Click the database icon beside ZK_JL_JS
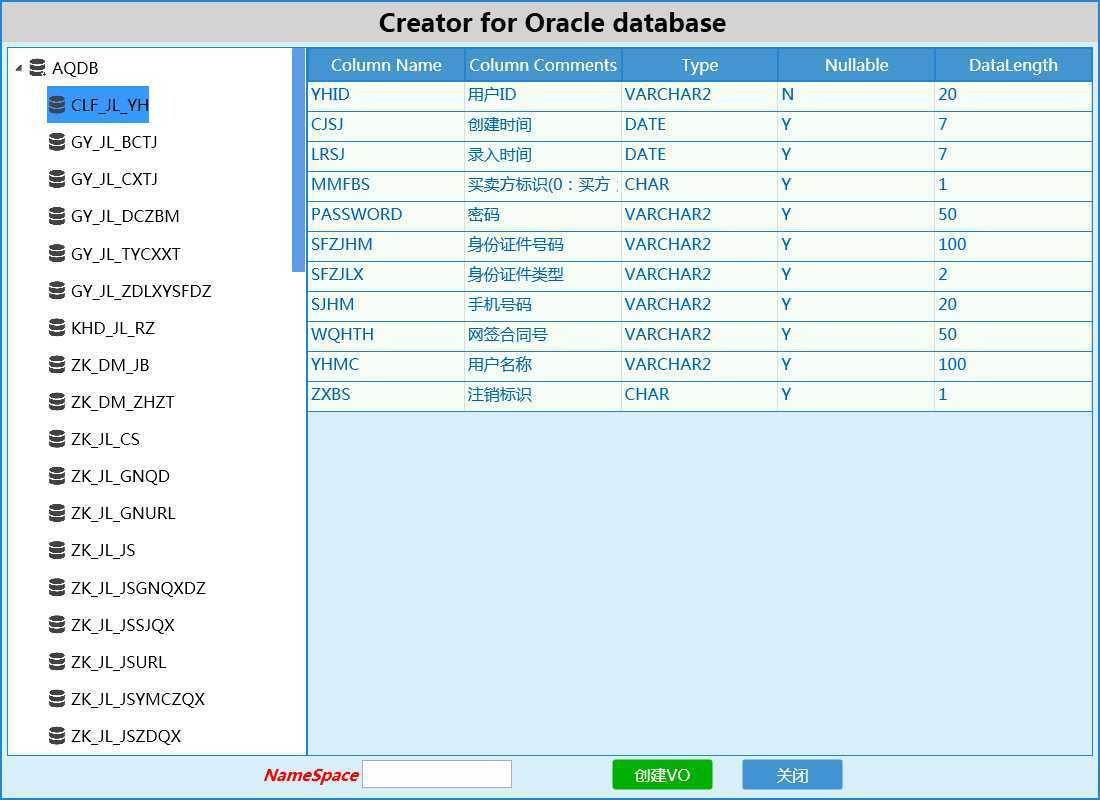This screenshot has height=800, width=1100. (x=57, y=550)
